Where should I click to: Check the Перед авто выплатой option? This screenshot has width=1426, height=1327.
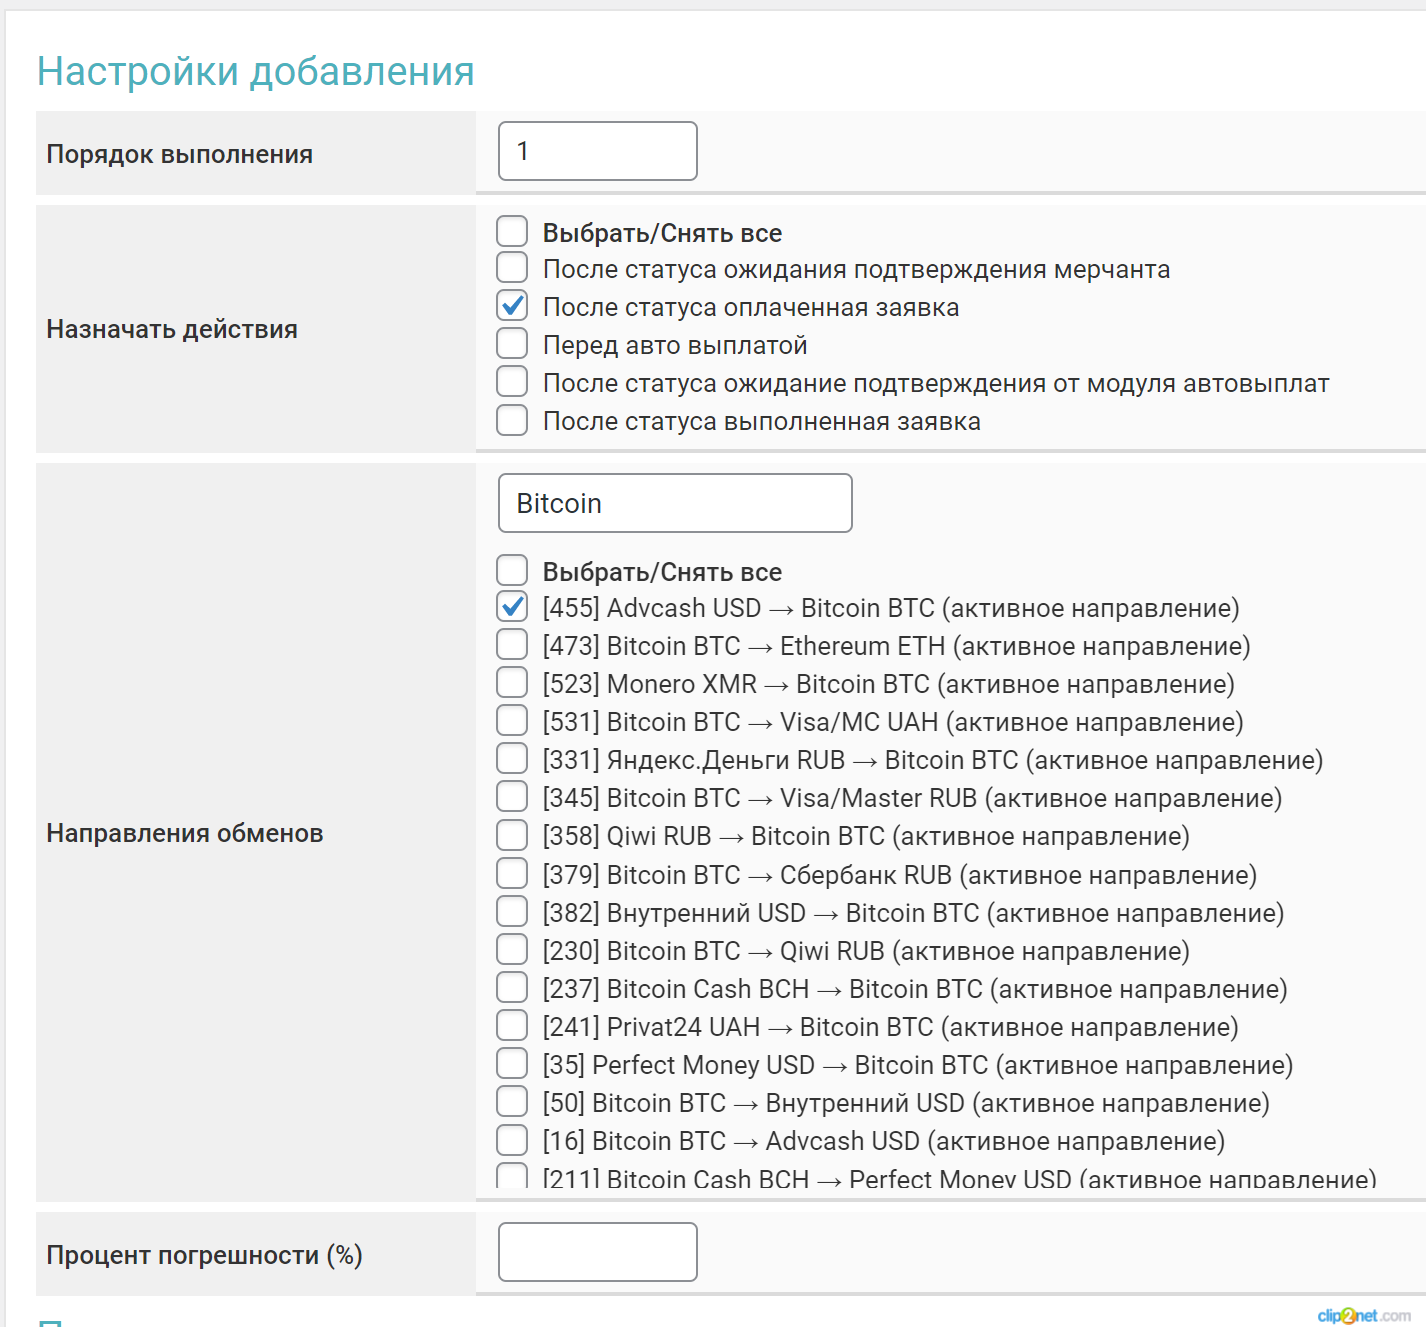pyautogui.click(x=512, y=343)
